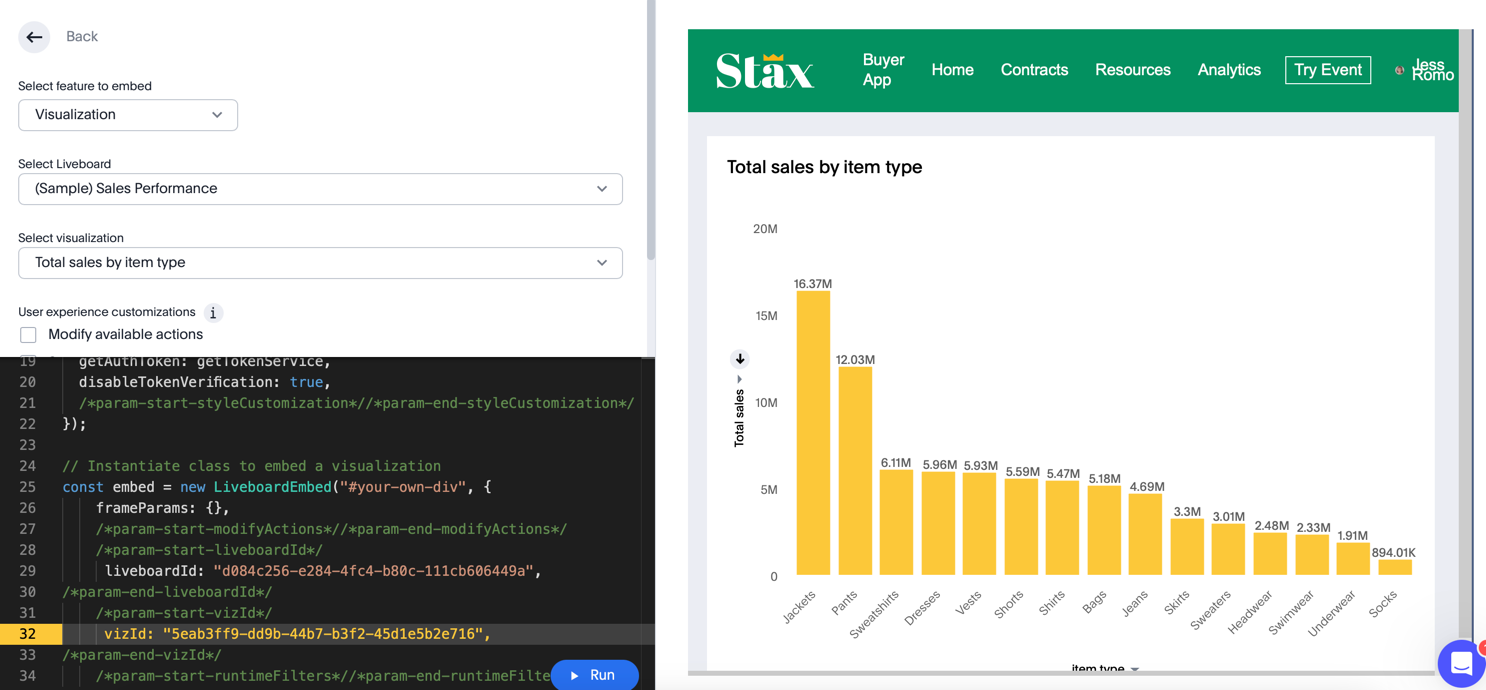The image size is (1486, 690).
Task: Click the sort arrow on Total sales axis
Action: point(740,359)
